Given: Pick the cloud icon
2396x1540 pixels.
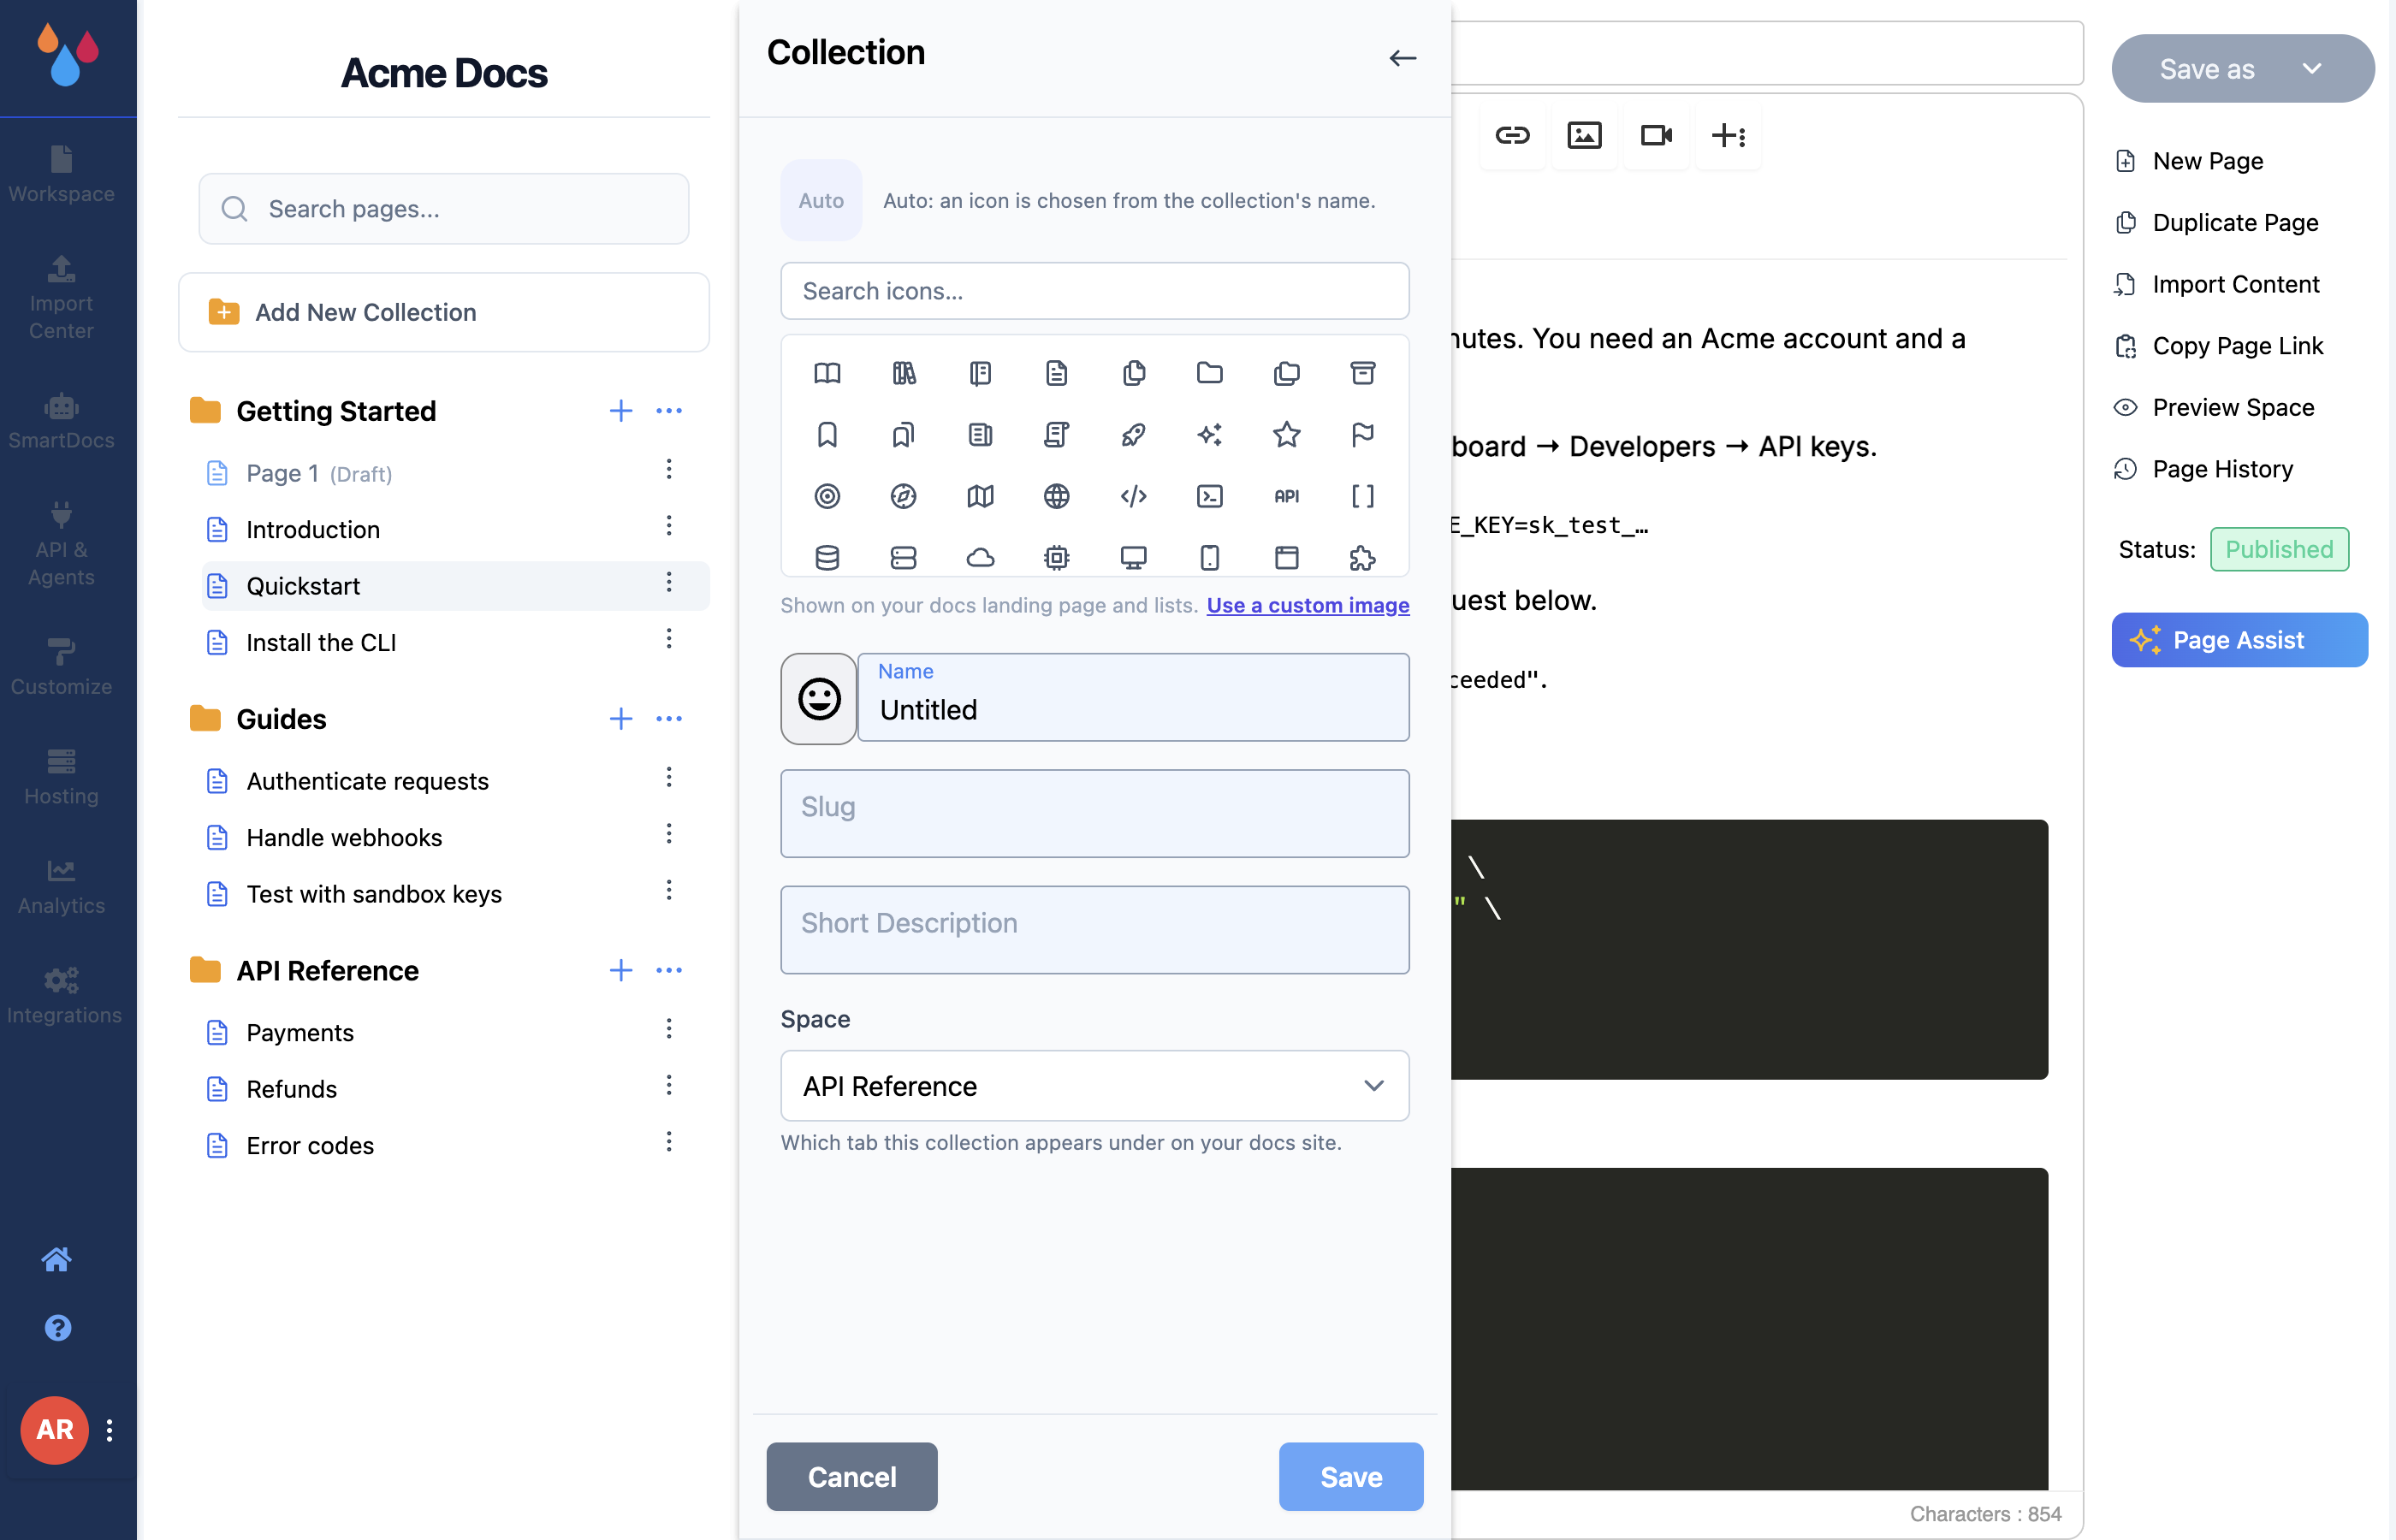Looking at the screenshot, I should point(980,557).
